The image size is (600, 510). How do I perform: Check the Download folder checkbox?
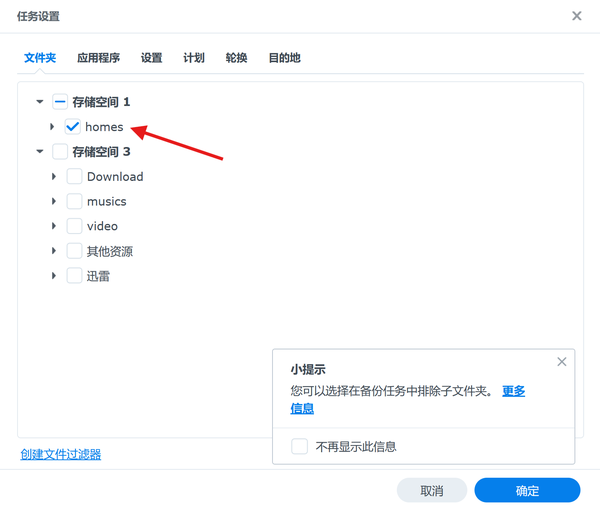(74, 176)
